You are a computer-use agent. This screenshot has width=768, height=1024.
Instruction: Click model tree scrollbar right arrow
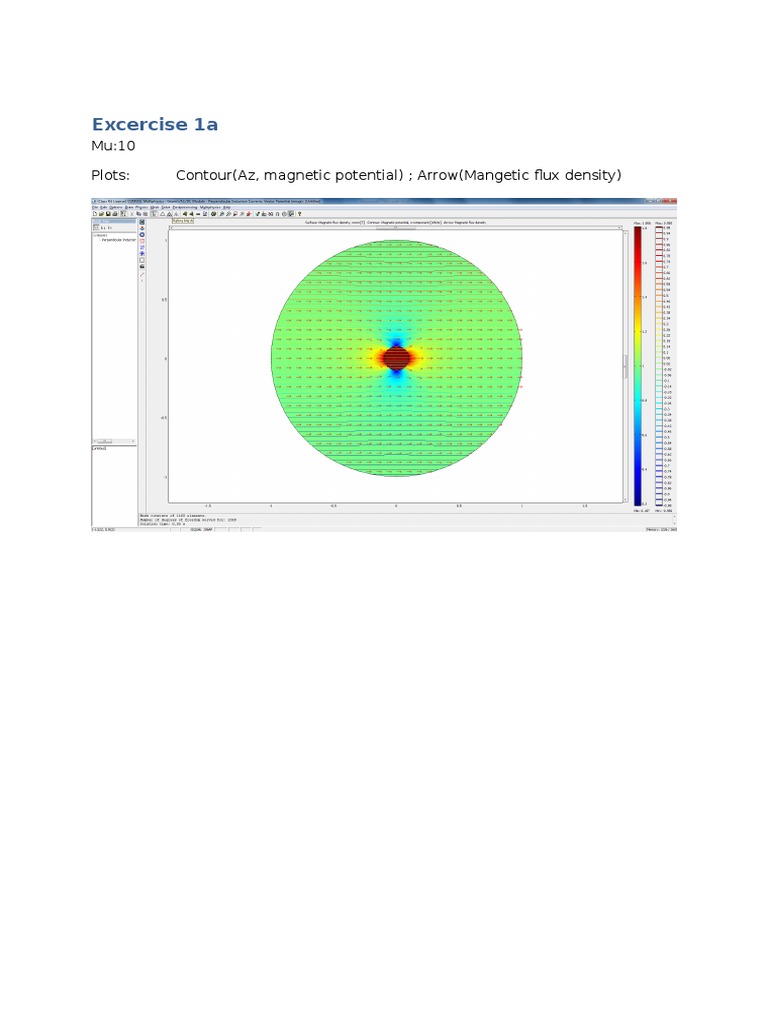(133, 441)
